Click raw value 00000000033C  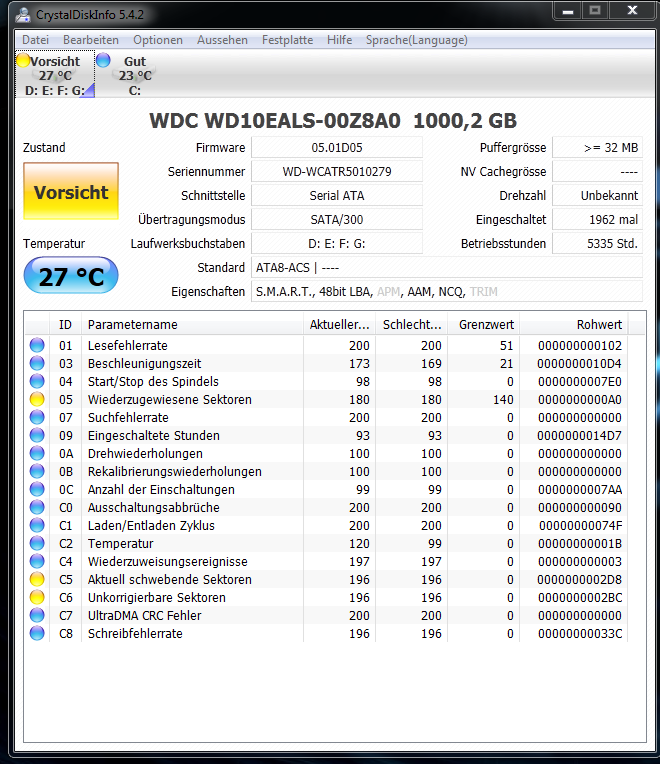point(580,633)
